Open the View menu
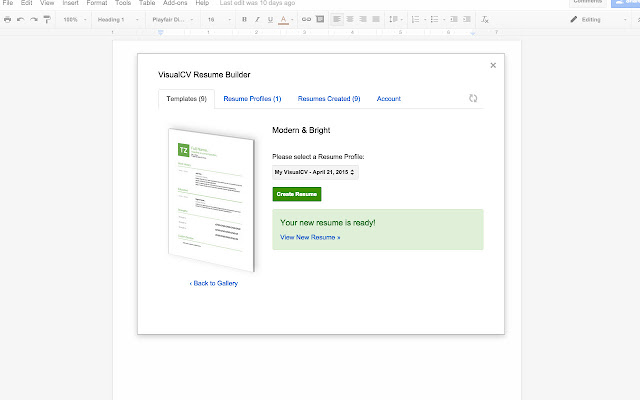The image size is (640, 400). coord(47,3)
